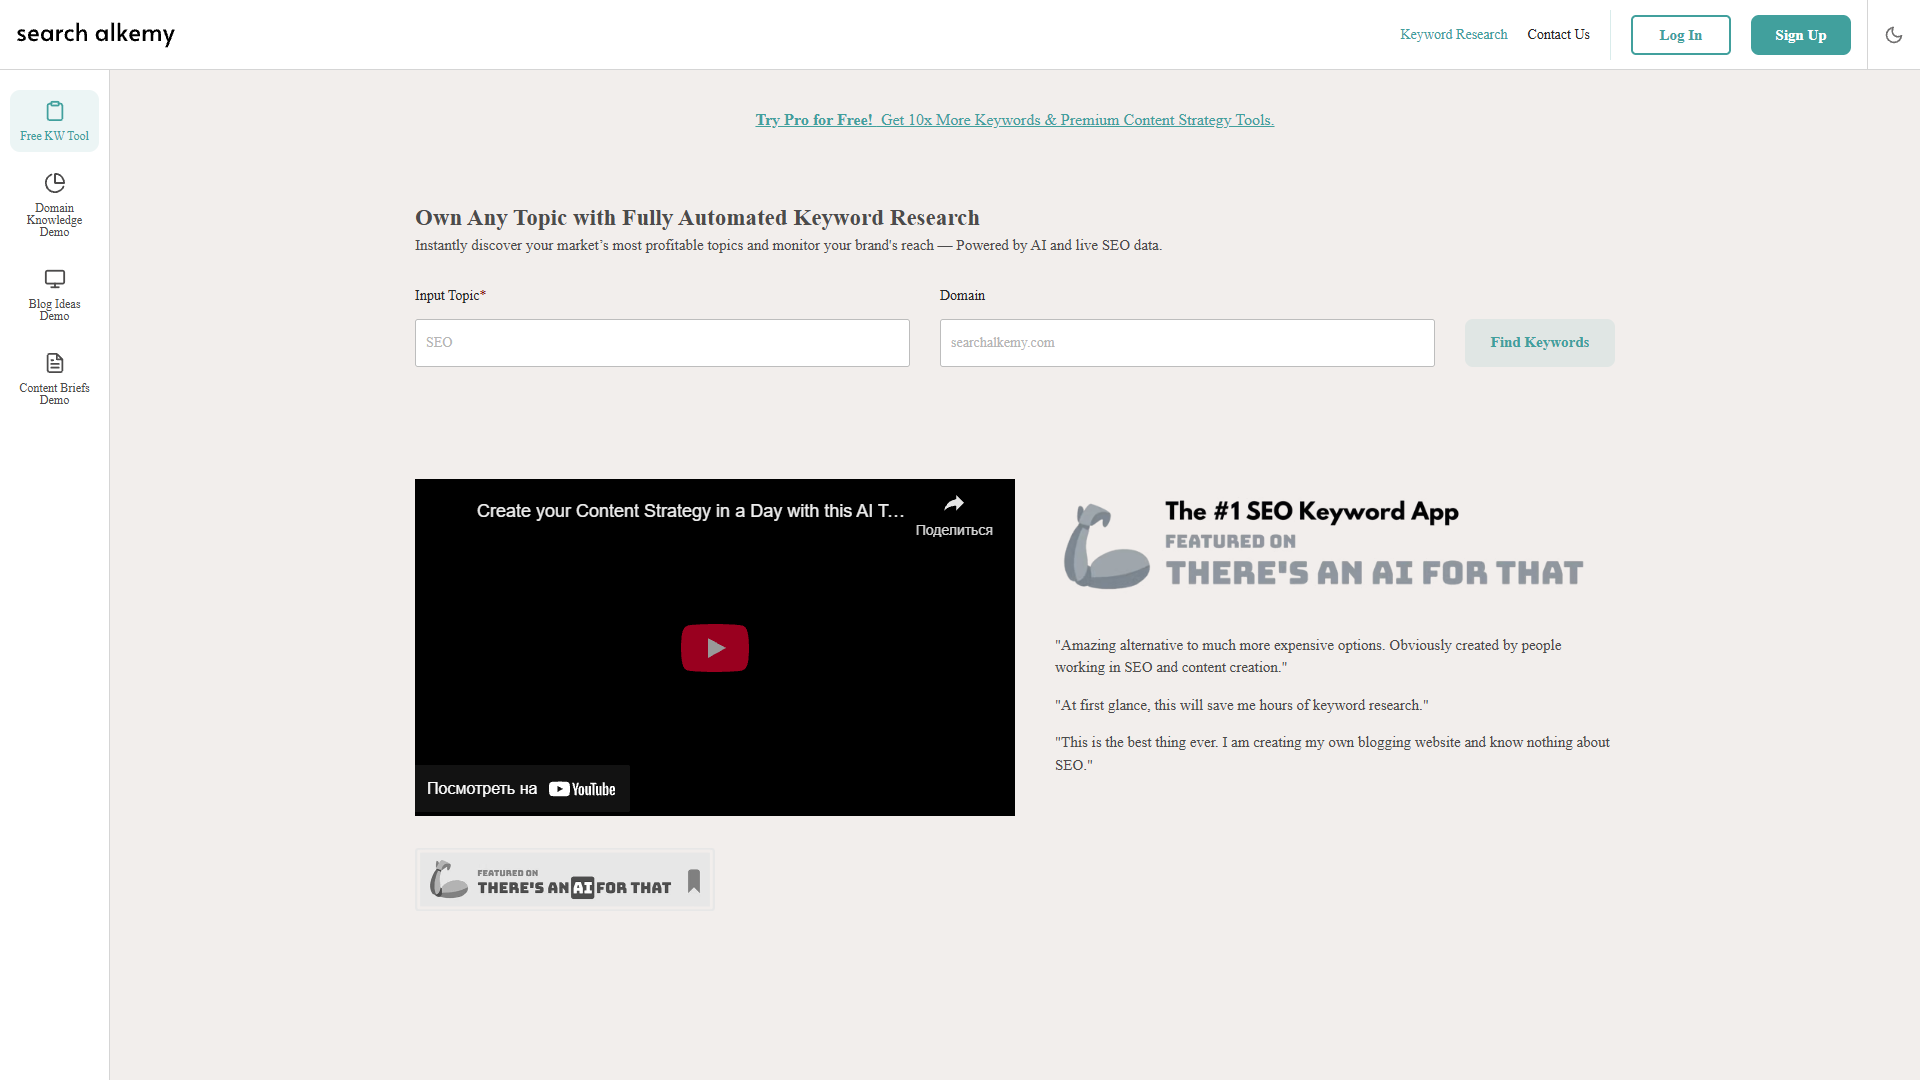Screen dimensions: 1920x1080
Task: Click the video Share arrow icon
Action: [x=954, y=504]
